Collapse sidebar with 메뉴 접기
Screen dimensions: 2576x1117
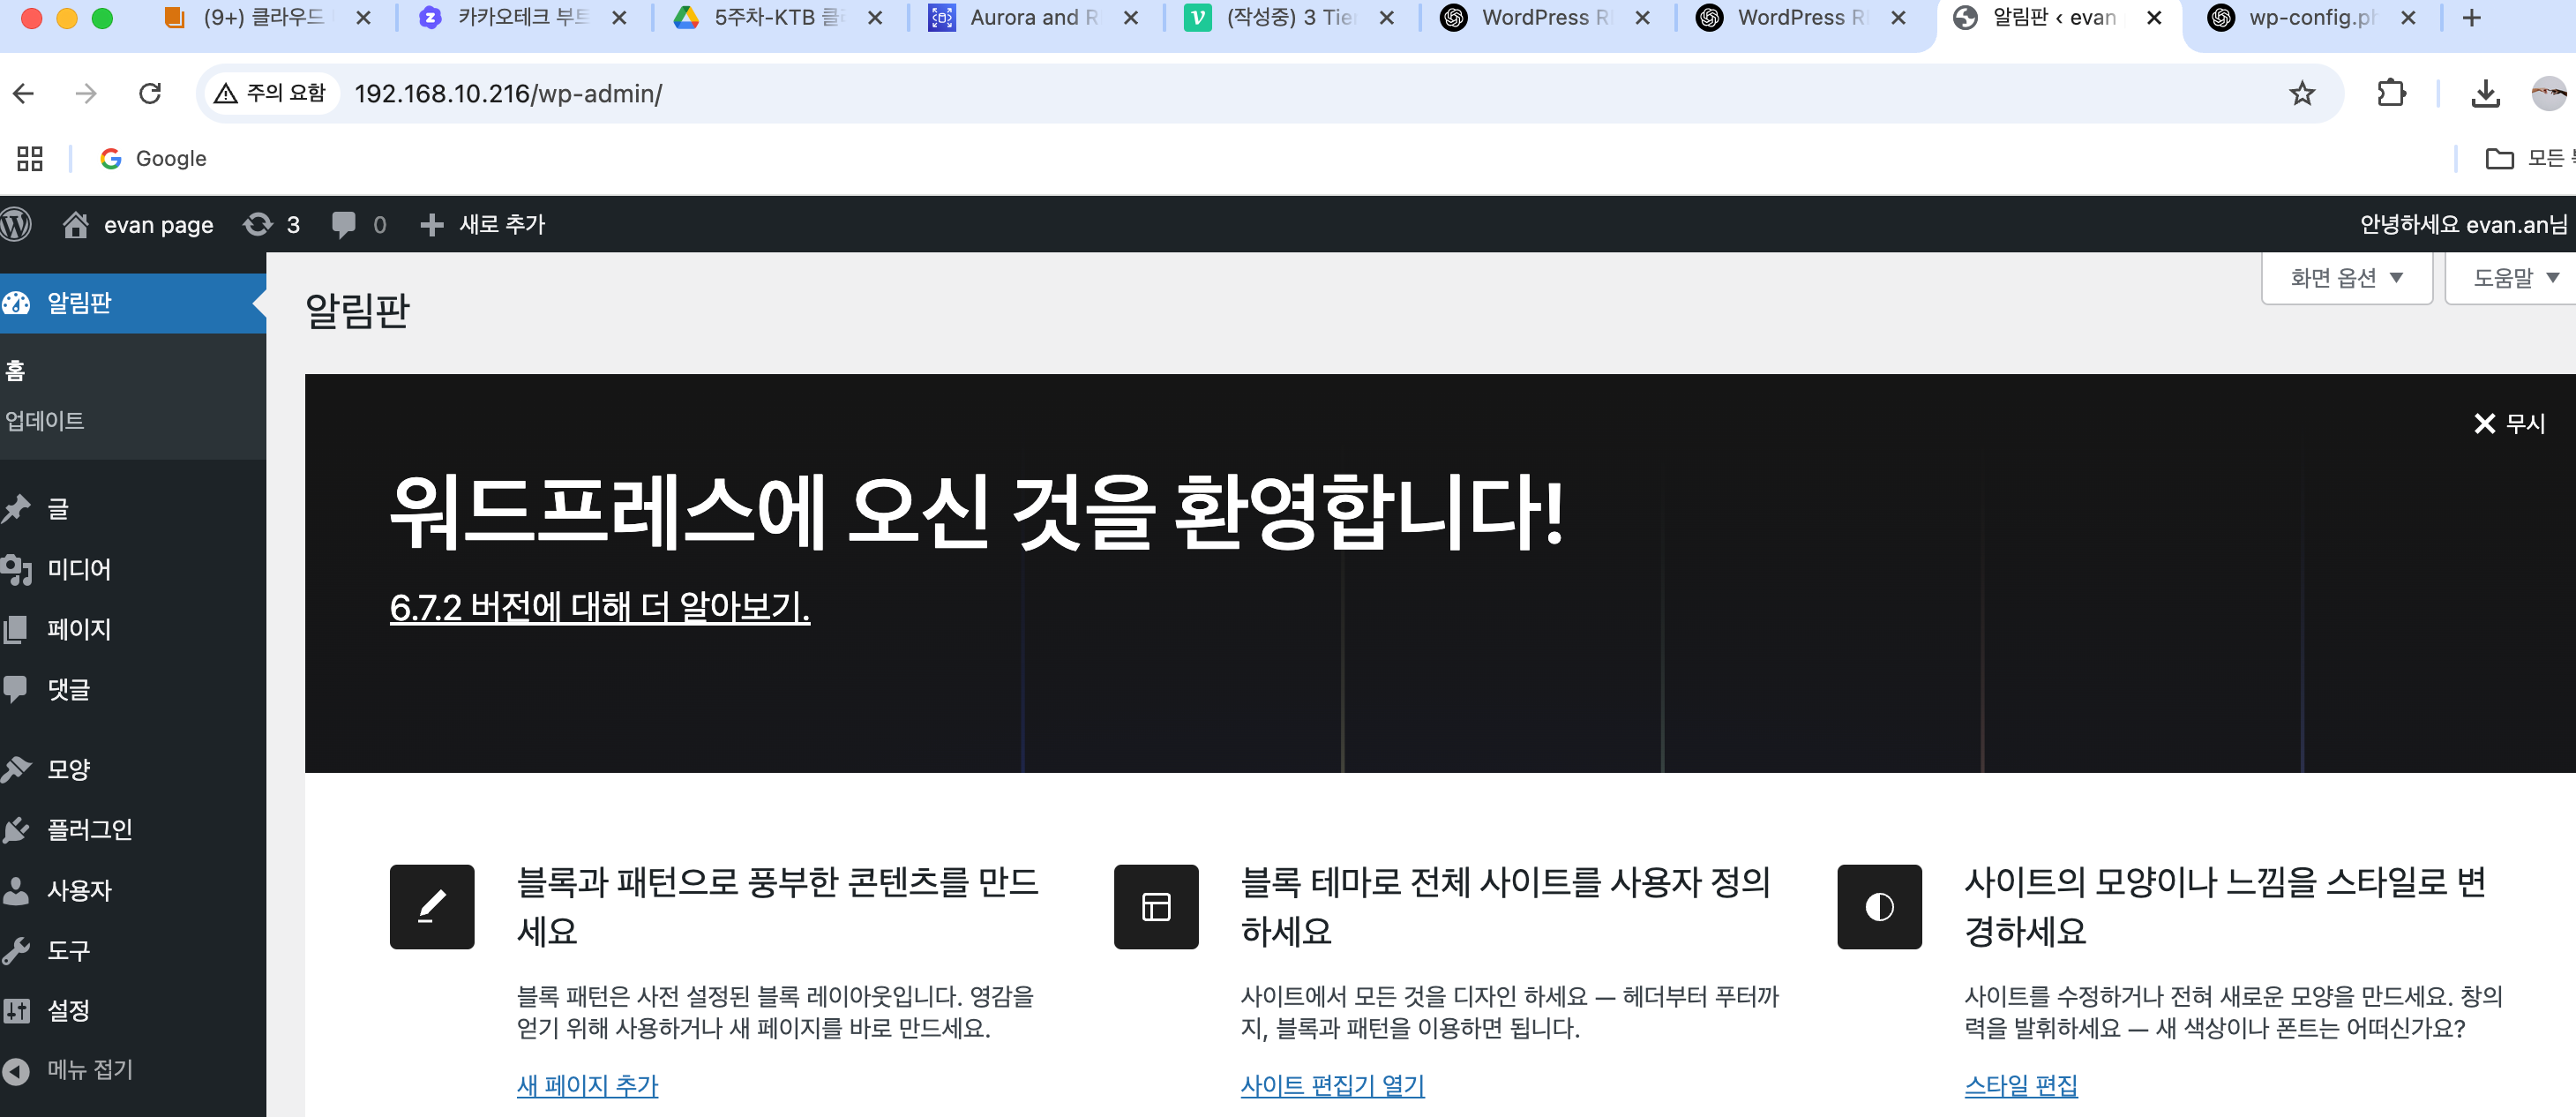click(x=89, y=1069)
